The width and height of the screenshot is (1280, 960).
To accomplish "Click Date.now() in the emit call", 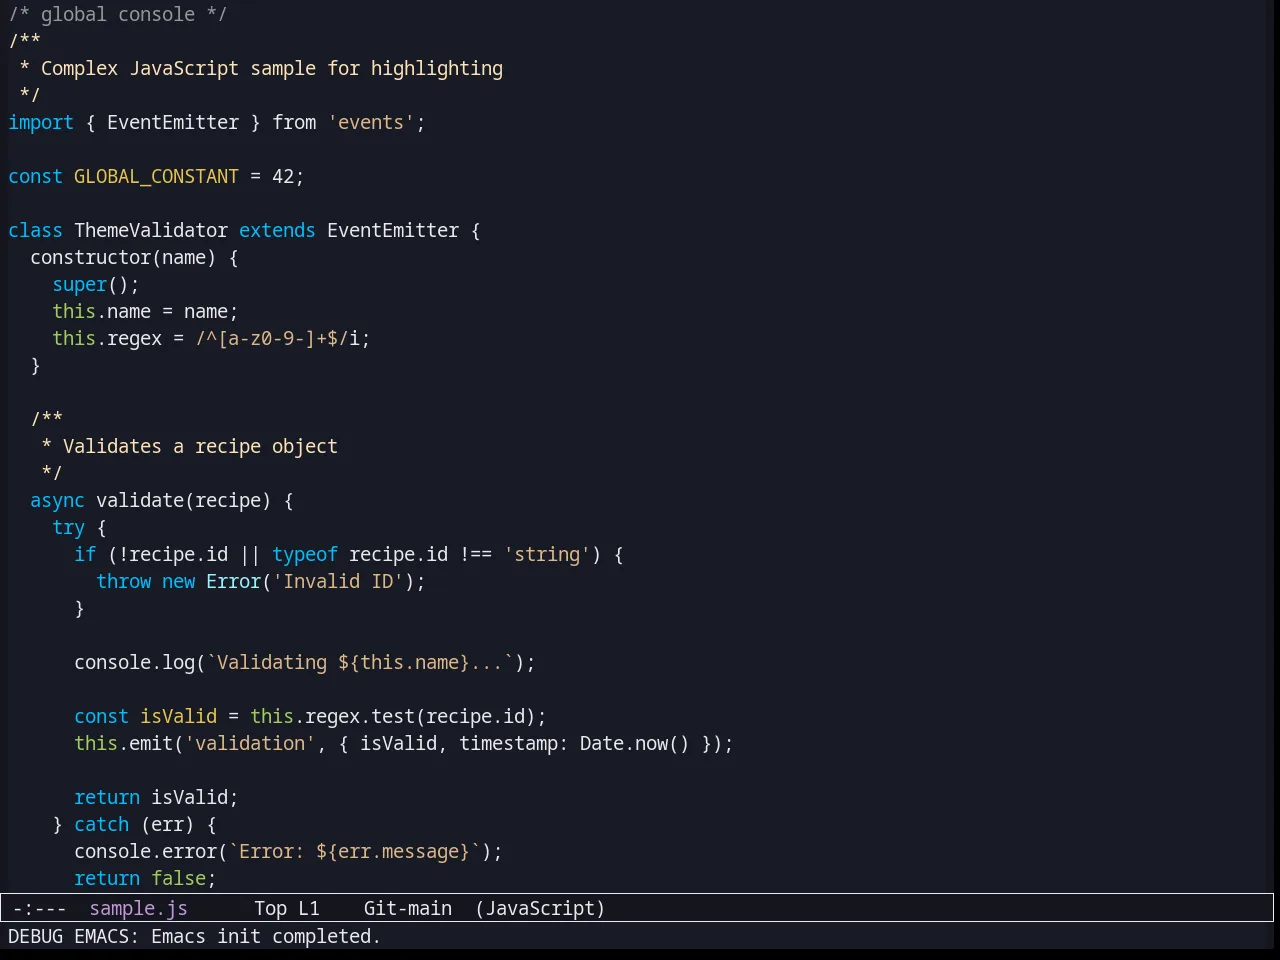I will 635,743.
